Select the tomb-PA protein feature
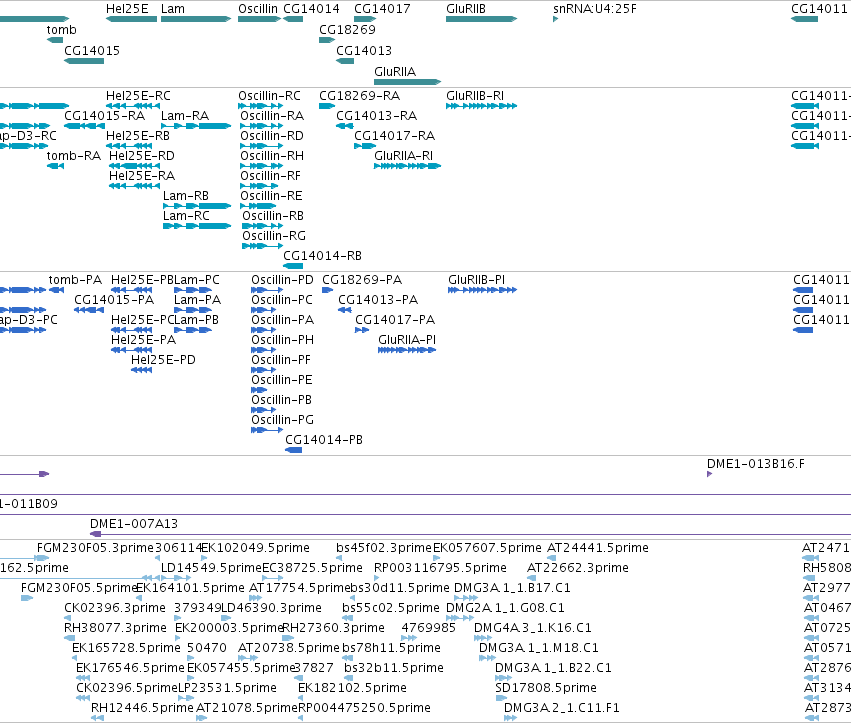The height and width of the screenshot is (723, 851). click(57, 290)
